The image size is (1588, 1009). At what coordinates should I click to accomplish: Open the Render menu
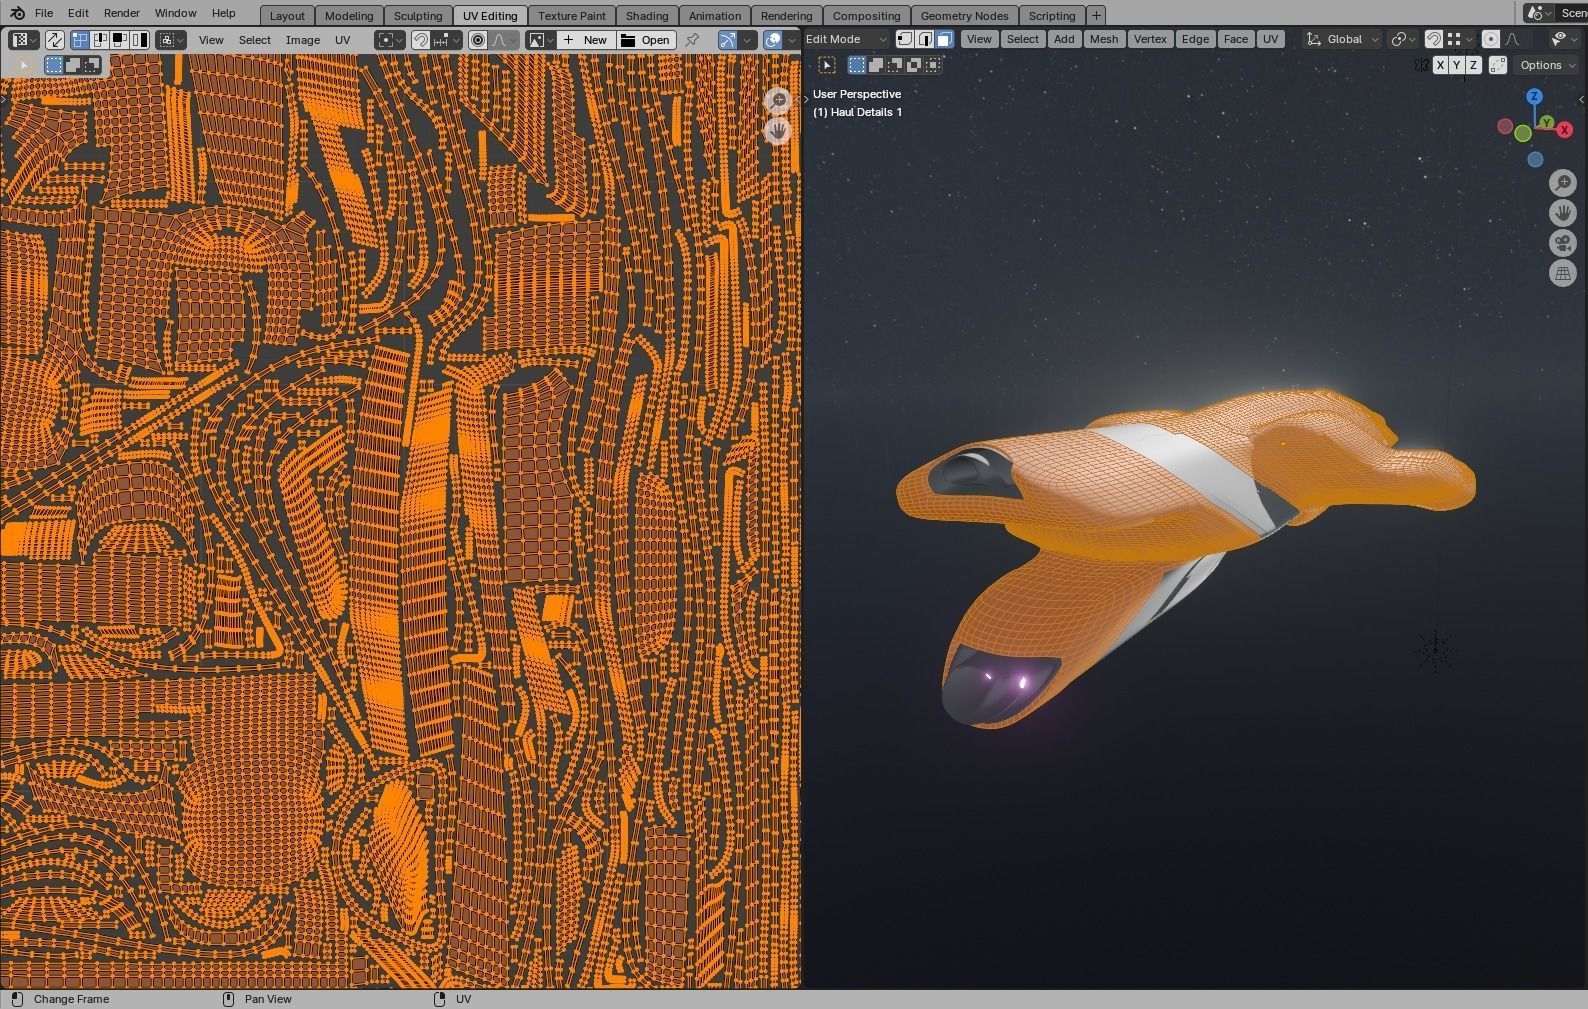tap(121, 13)
